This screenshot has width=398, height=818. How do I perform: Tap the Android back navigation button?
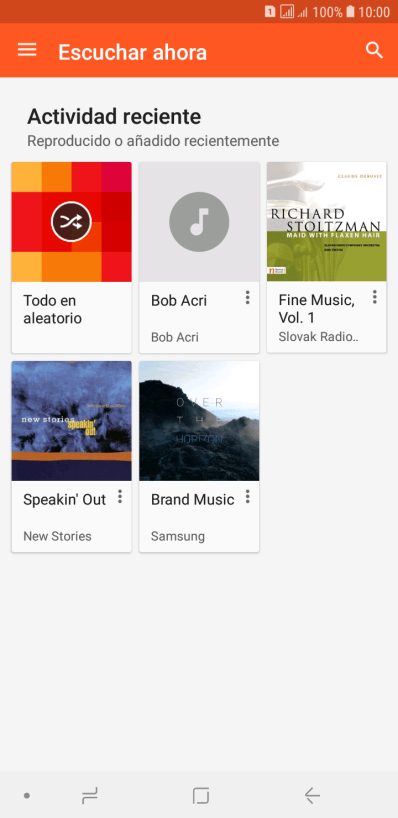click(312, 796)
